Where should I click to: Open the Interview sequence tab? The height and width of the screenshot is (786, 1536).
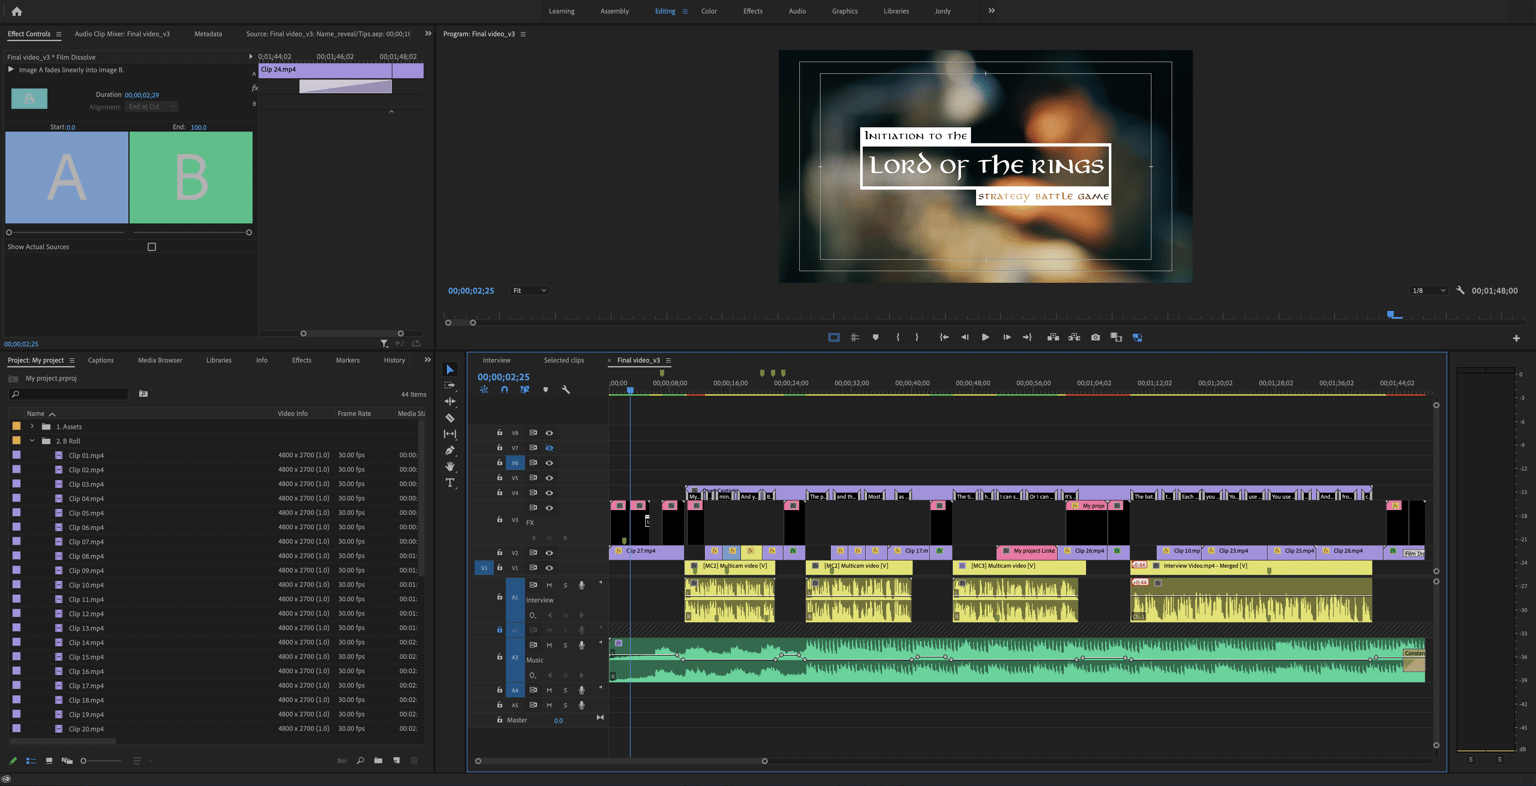[x=497, y=360]
